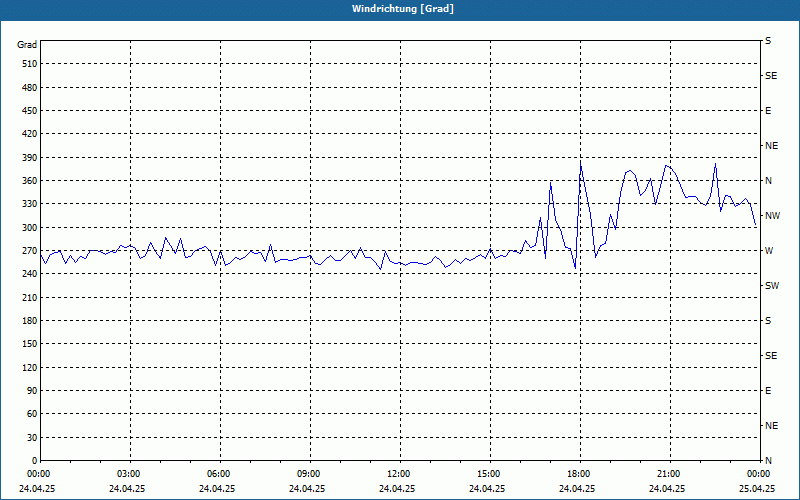Click the E compass label beside 90 gridline

click(x=768, y=391)
